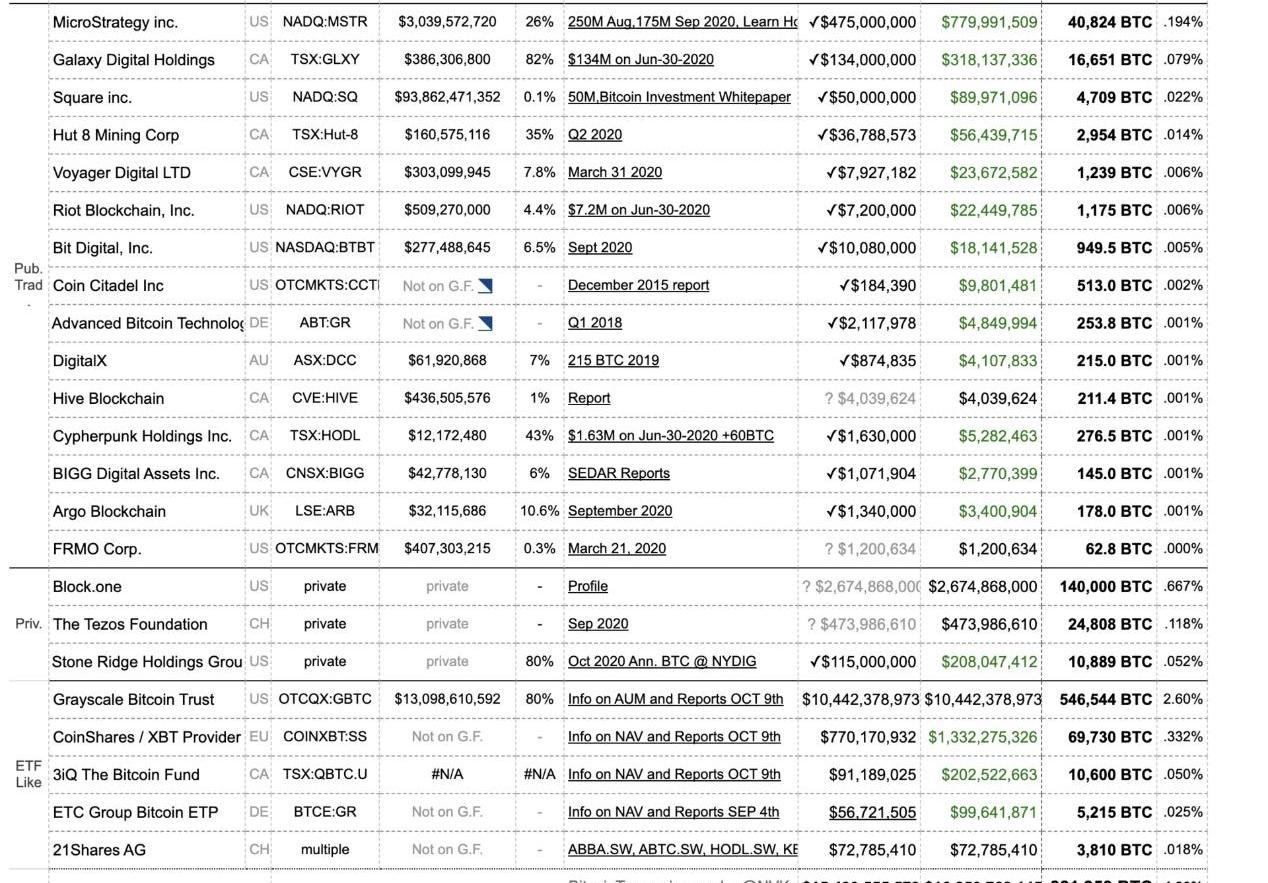Follow the "215 BTC 2019" DigitalX link
Image resolution: width=1268 pixels, height=883 pixels.
coord(613,361)
